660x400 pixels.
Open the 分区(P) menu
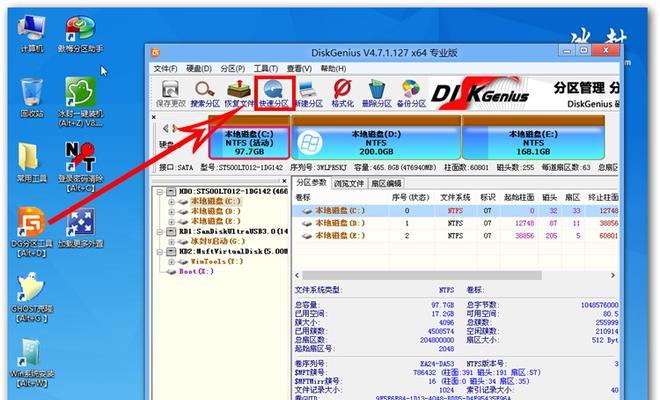[x=232, y=69]
